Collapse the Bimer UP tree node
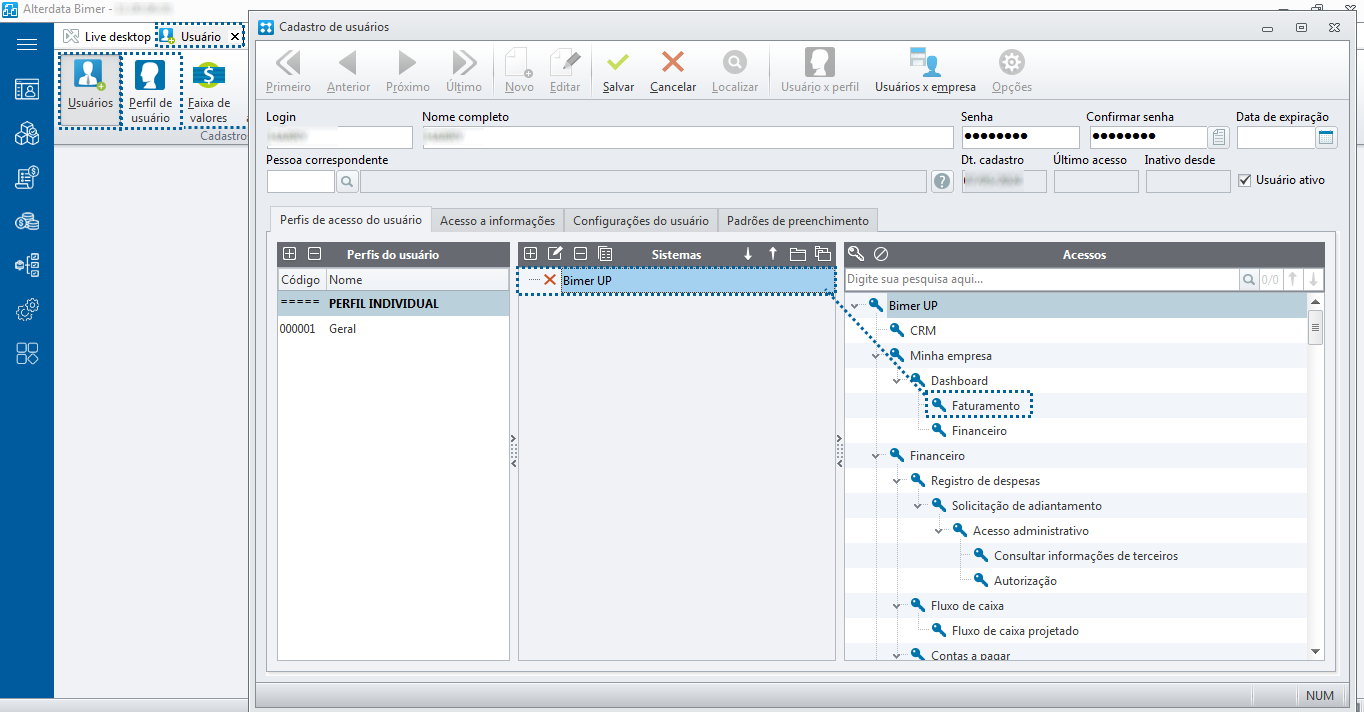The width and height of the screenshot is (1364, 712). (855, 306)
